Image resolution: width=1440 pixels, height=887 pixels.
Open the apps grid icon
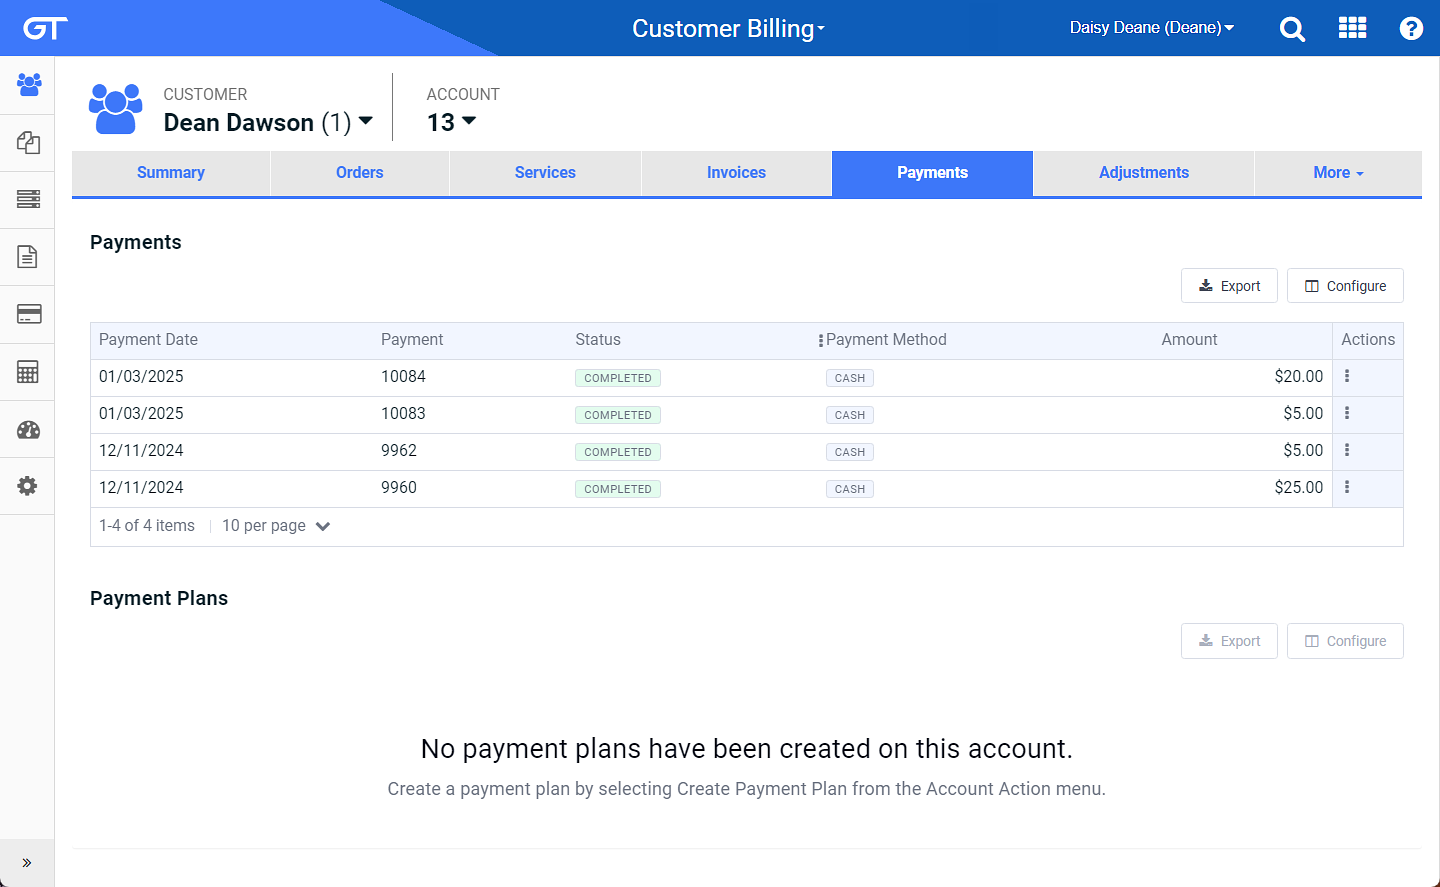pyautogui.click(x=1352, y=27)
